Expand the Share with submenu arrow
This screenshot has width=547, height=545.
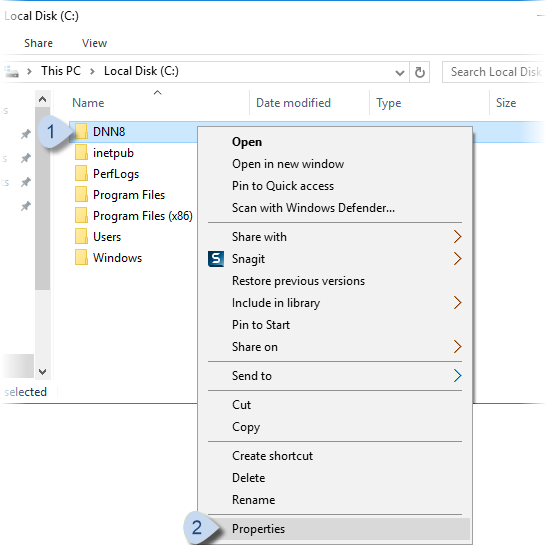[x=457, y=237]
